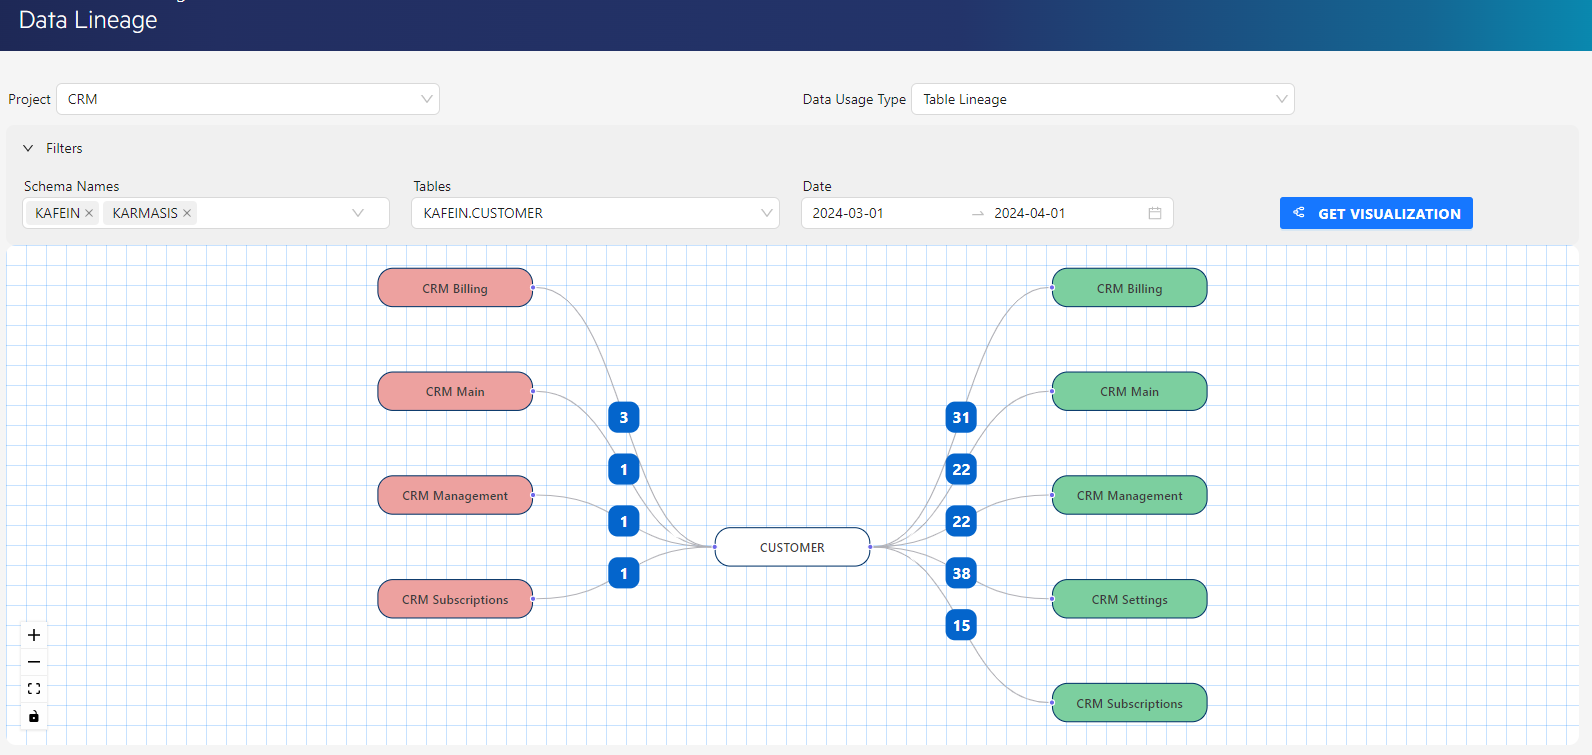Remove the KARMASIS schema tag

[187, 213]
